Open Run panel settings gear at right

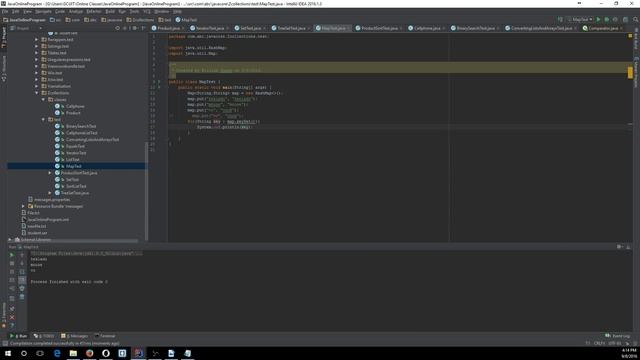point(620,247)
